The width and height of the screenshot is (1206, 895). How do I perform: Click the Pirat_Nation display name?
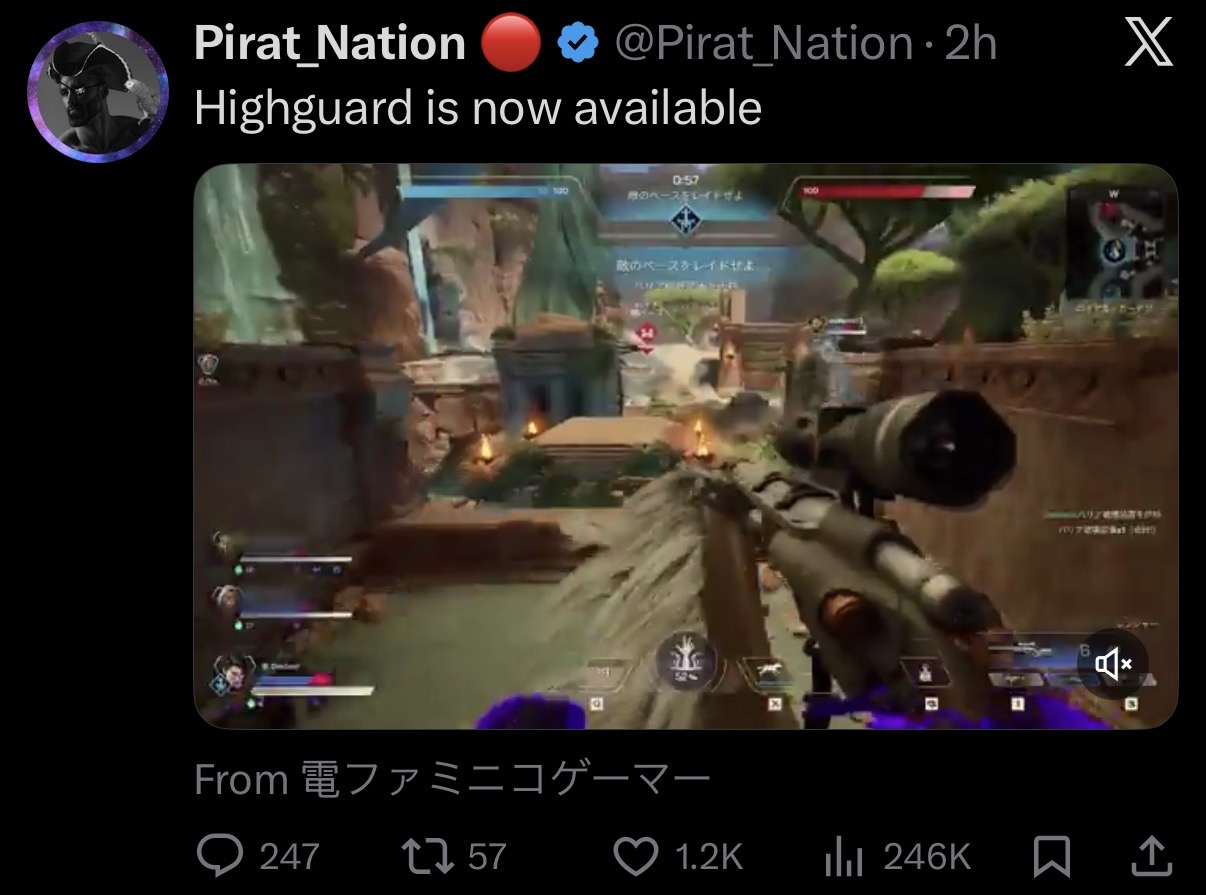(x=330, y=43)
